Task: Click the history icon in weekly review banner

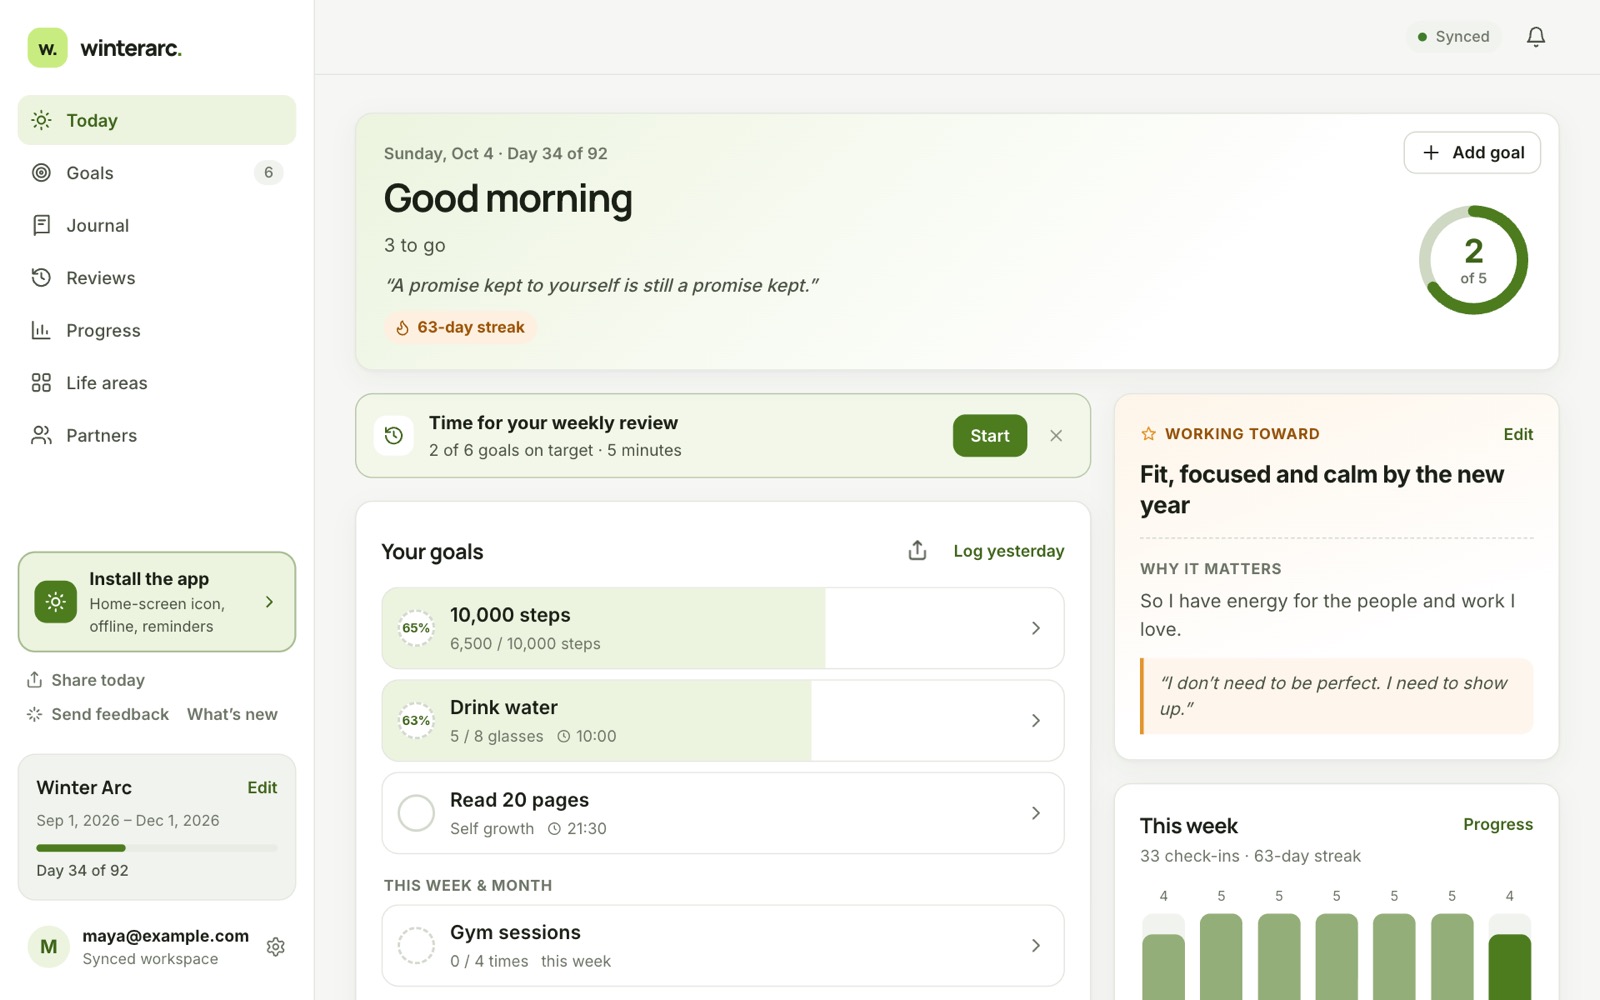Action: tap(394, 436)
